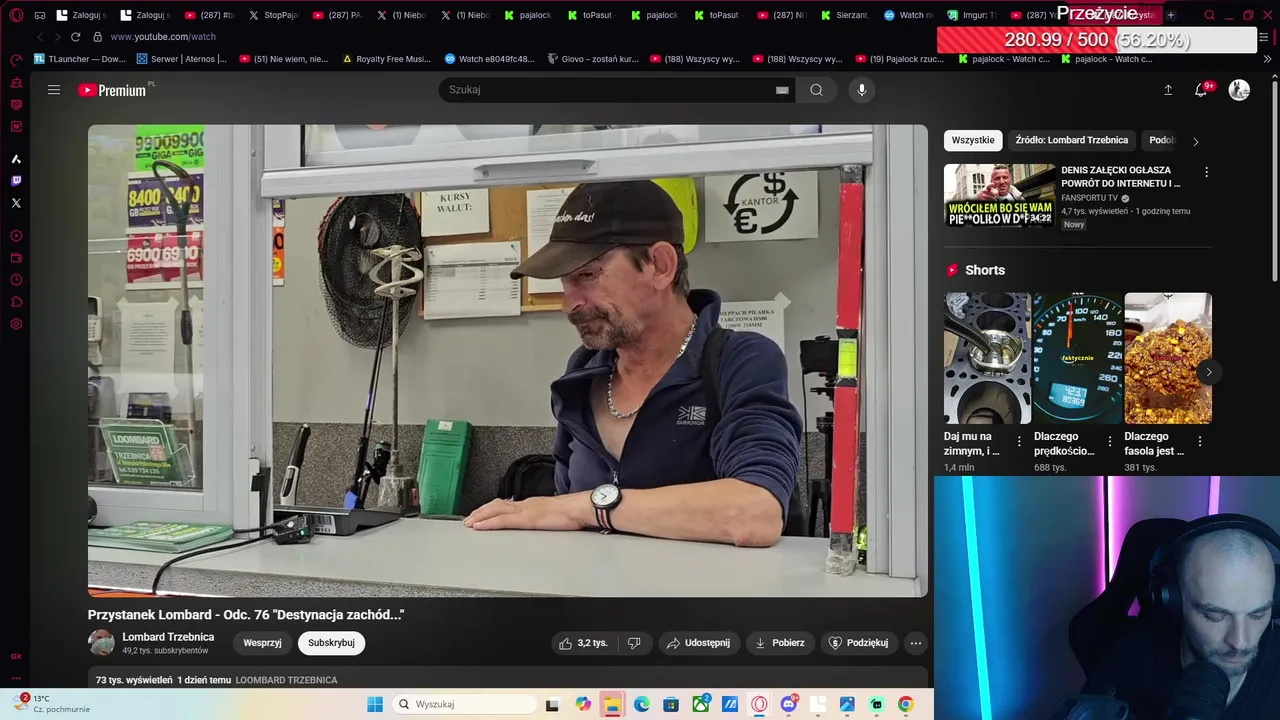Open options for 'Daj mu na zimnym' short
Image resolution: width=1280 pixels, height=720 pixels.
pyautogui.click(x=1019, y=441)
